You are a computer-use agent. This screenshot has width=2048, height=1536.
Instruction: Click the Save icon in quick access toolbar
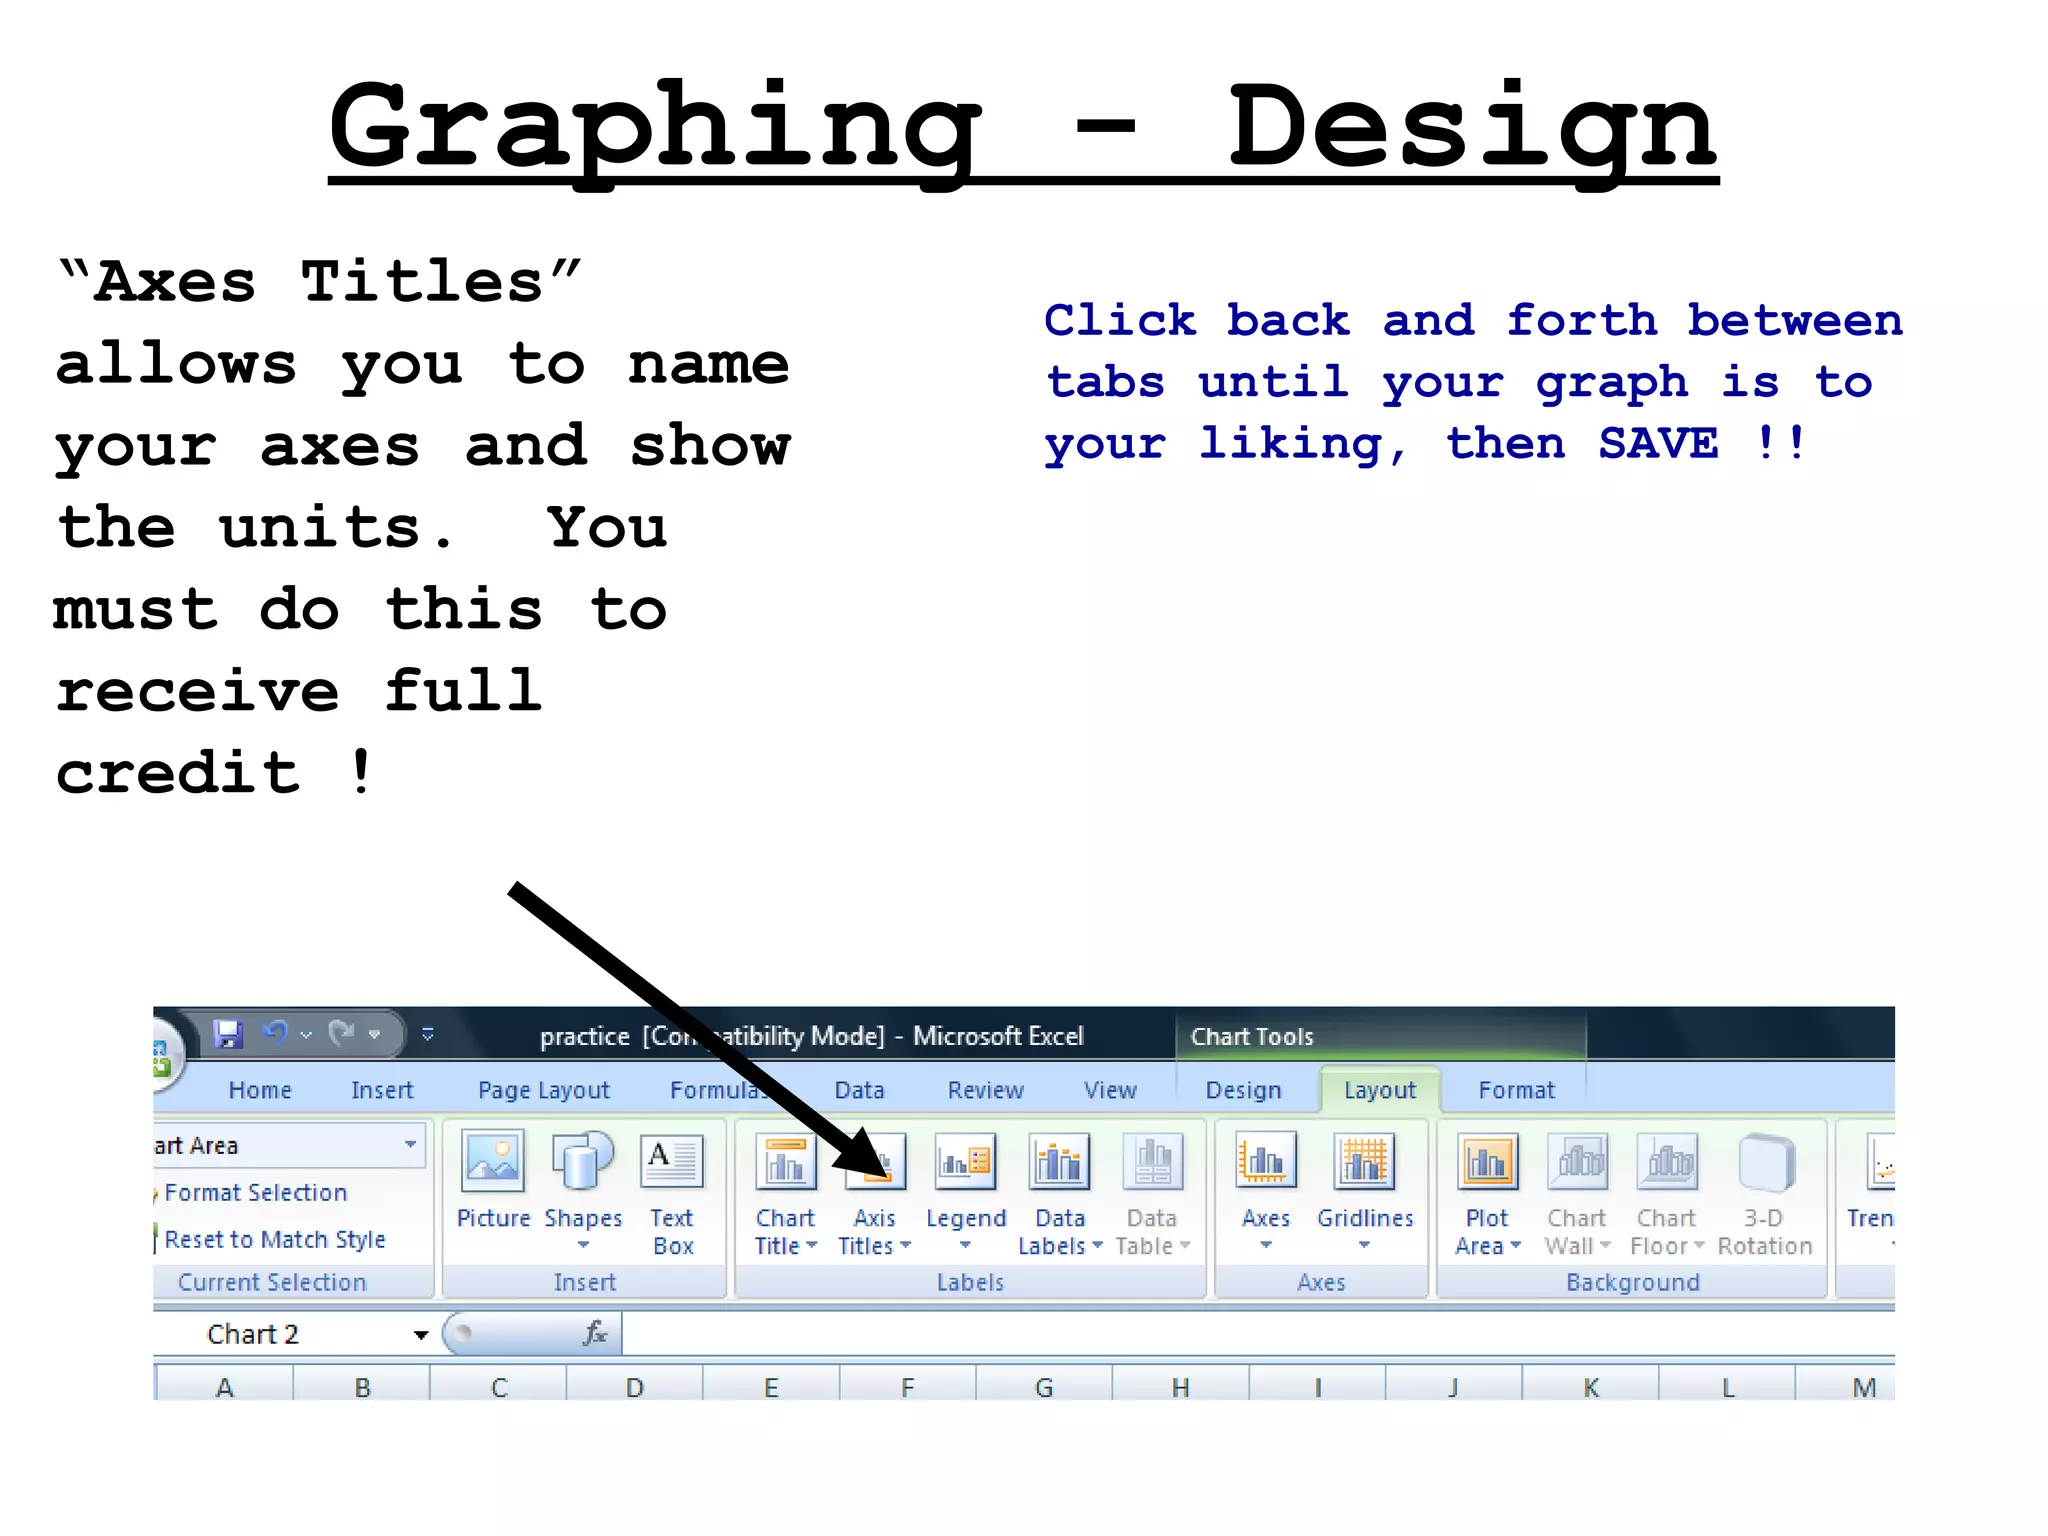pos(228,1033)
